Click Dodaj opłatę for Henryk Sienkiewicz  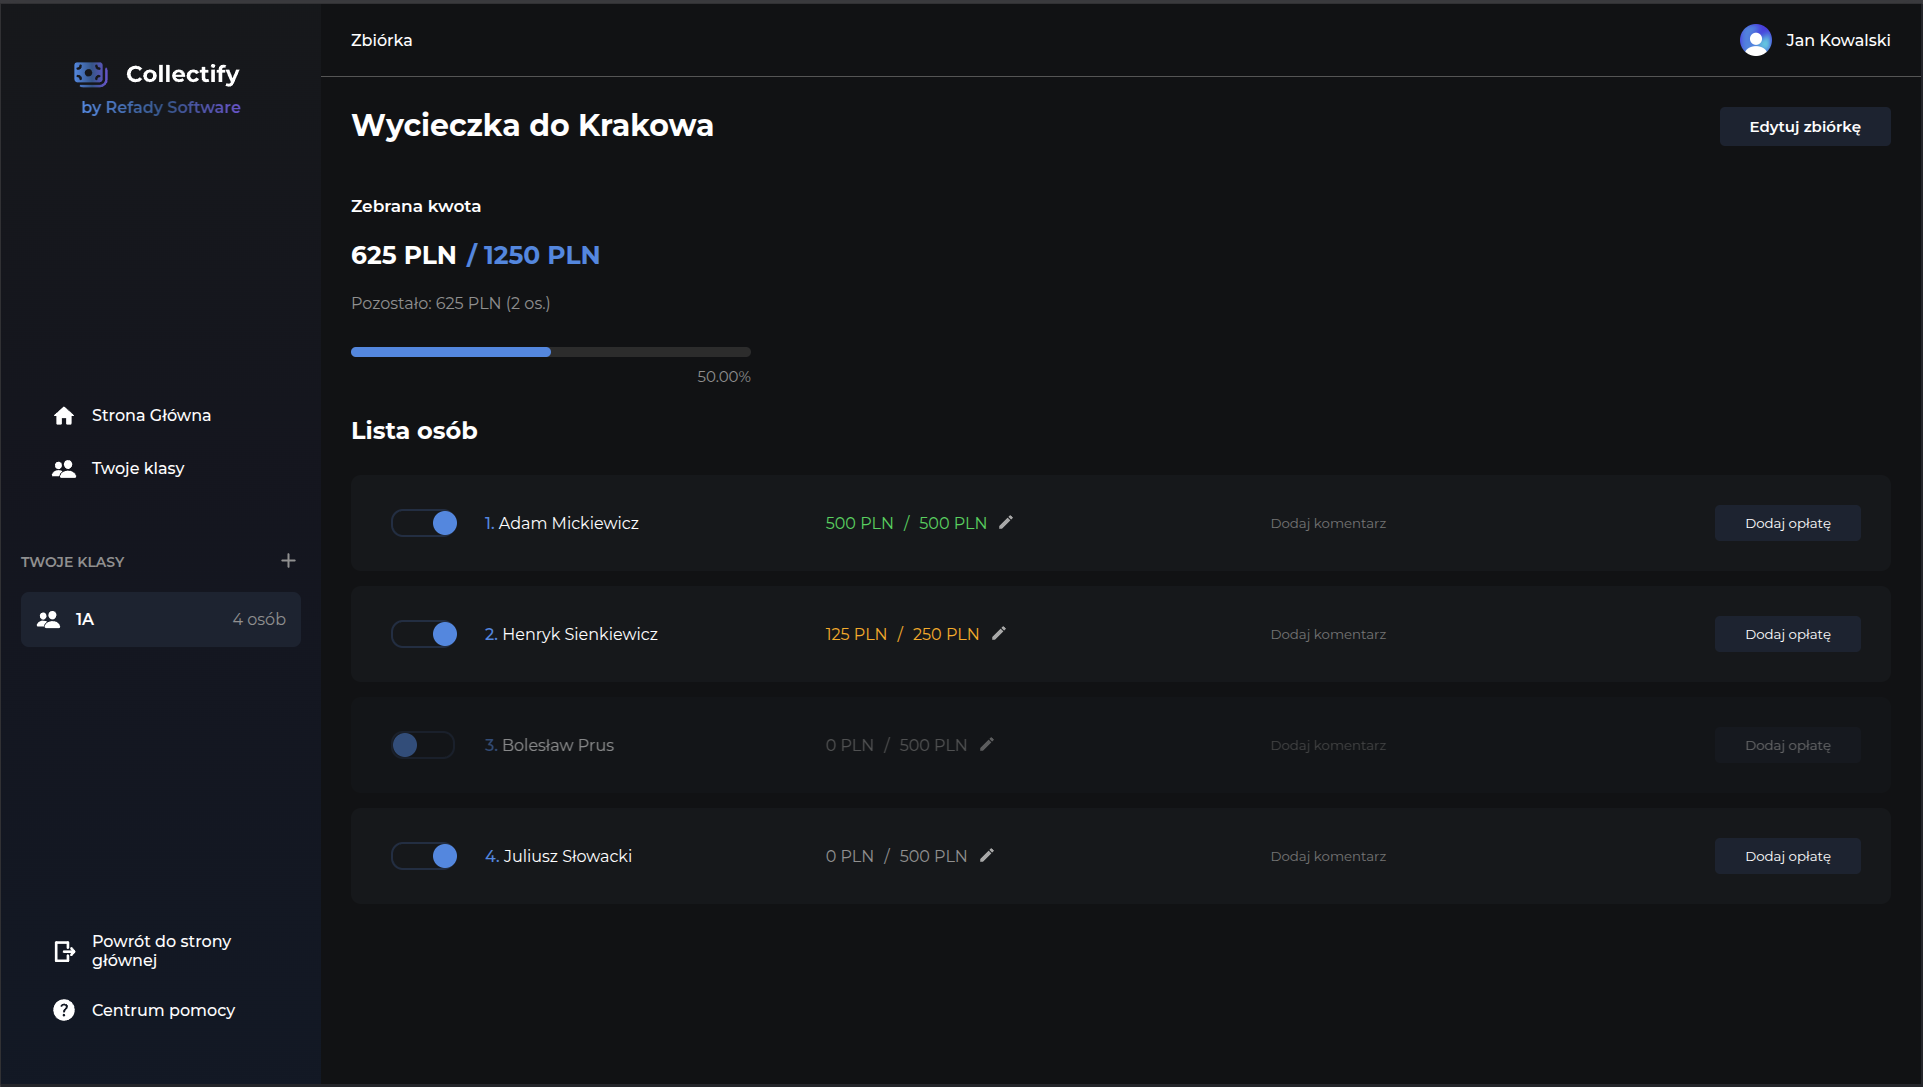pos(1787,634)
